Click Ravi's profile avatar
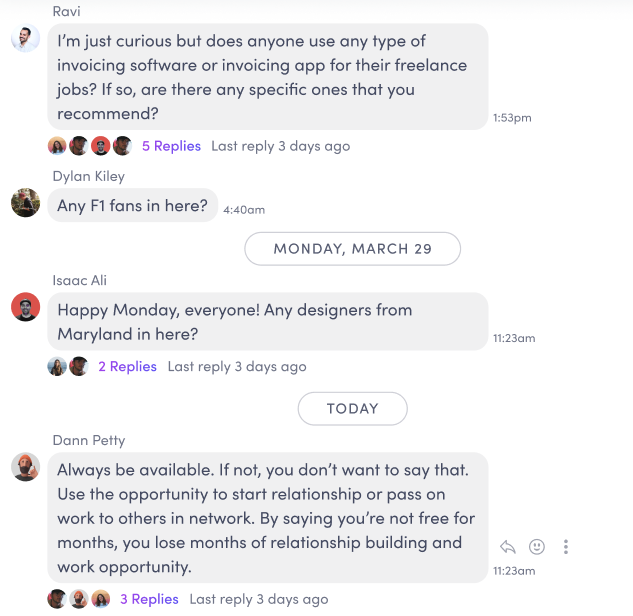Viewport: 633px width, 616px height. 25,38
